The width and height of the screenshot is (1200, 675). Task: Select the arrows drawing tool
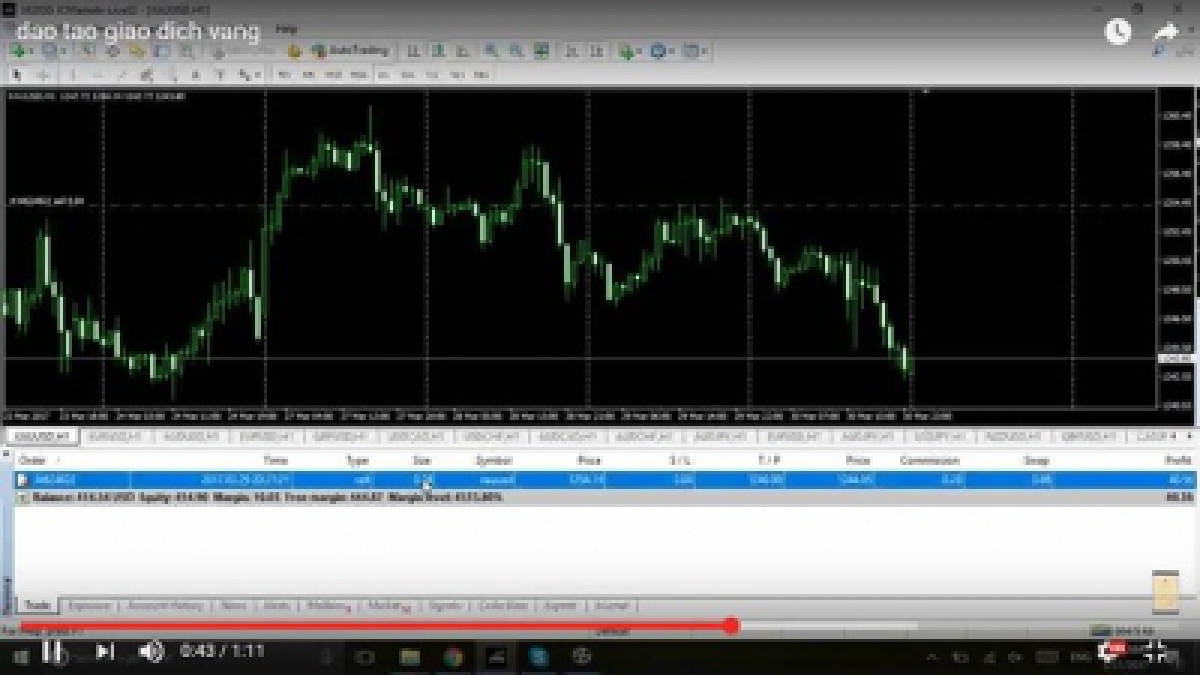(244, 75)
